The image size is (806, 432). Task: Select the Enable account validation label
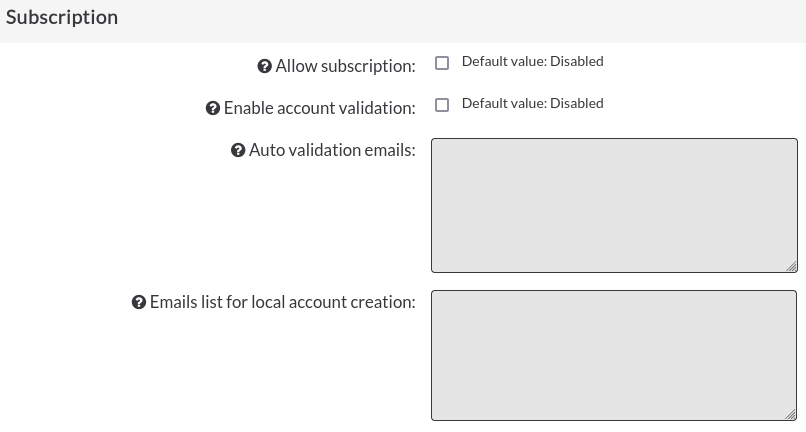pos(319,109)
